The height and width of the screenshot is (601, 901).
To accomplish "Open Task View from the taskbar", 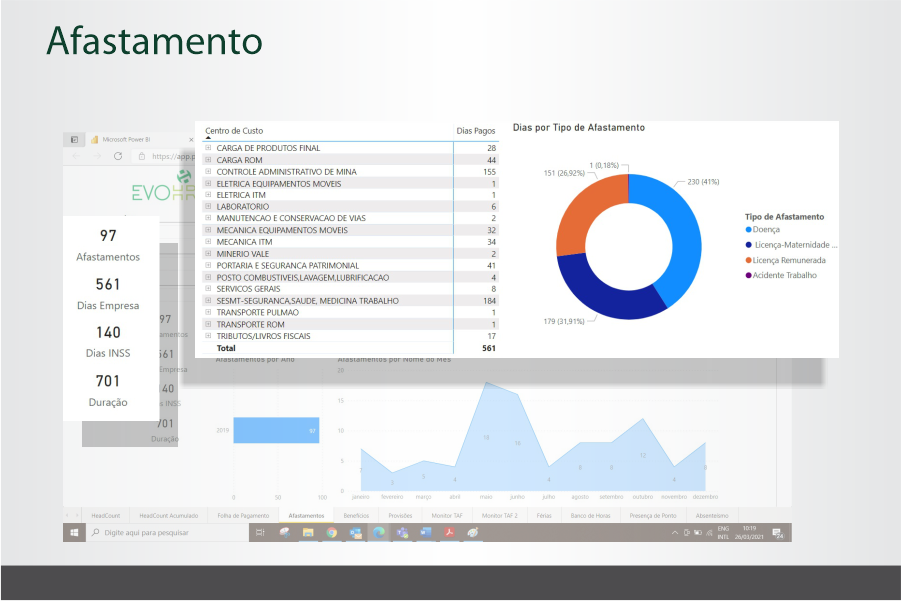I will pyautogui.click(x=260, y=533).
